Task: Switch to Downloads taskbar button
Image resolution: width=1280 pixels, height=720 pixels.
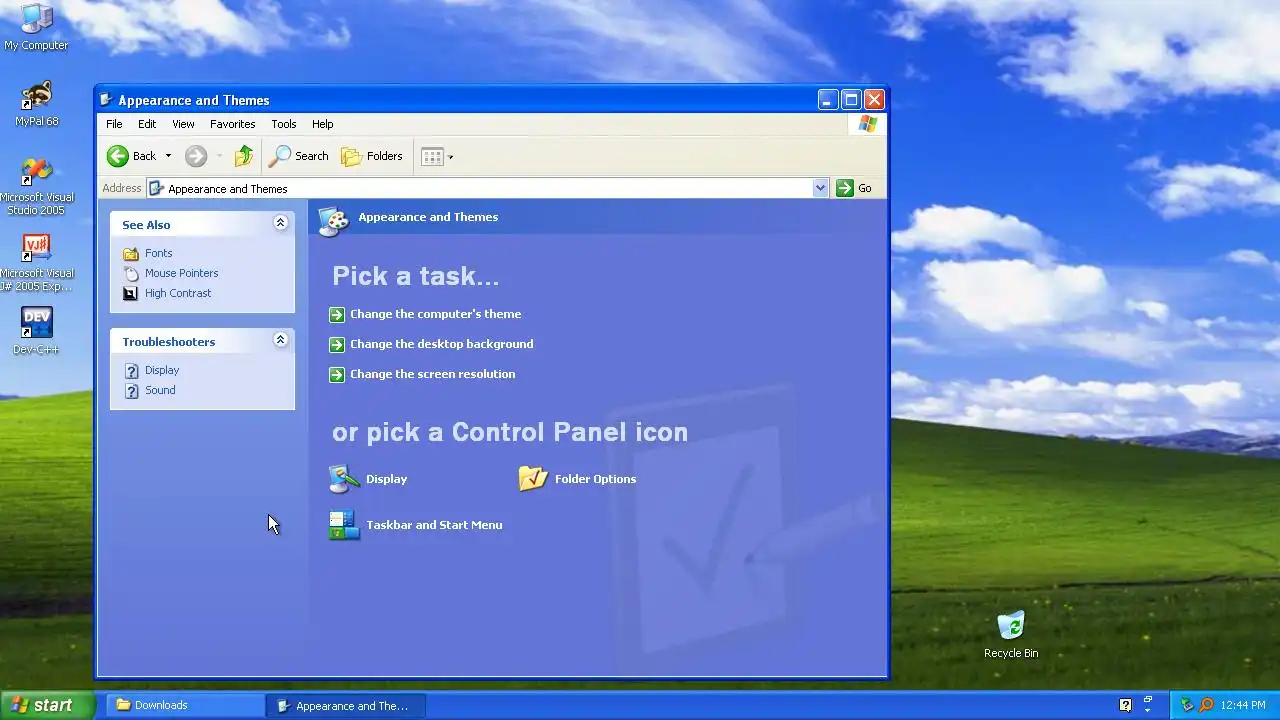Action: point(185,705)
